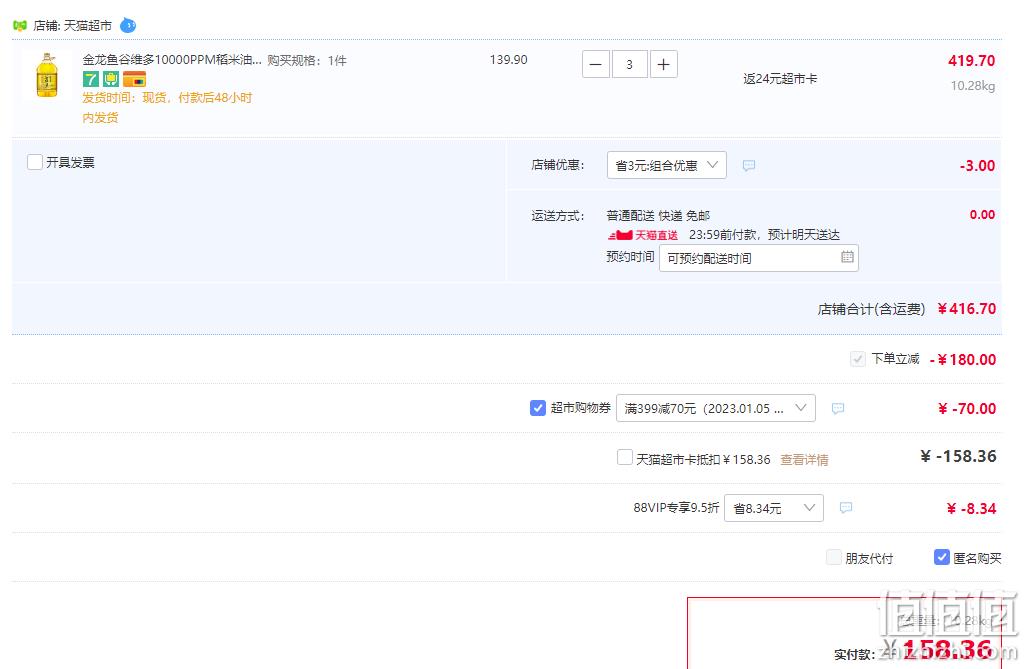Click the 返24元超市卡 promotion text
The image size is (1027, 669).
(780, 79)
